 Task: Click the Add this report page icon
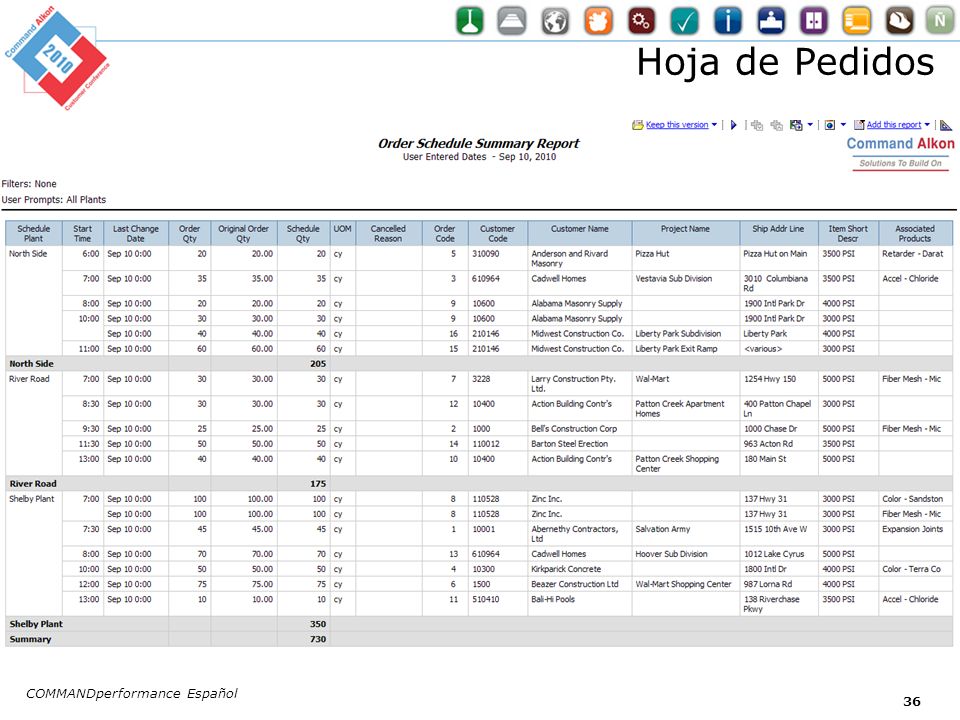[860, 125]
